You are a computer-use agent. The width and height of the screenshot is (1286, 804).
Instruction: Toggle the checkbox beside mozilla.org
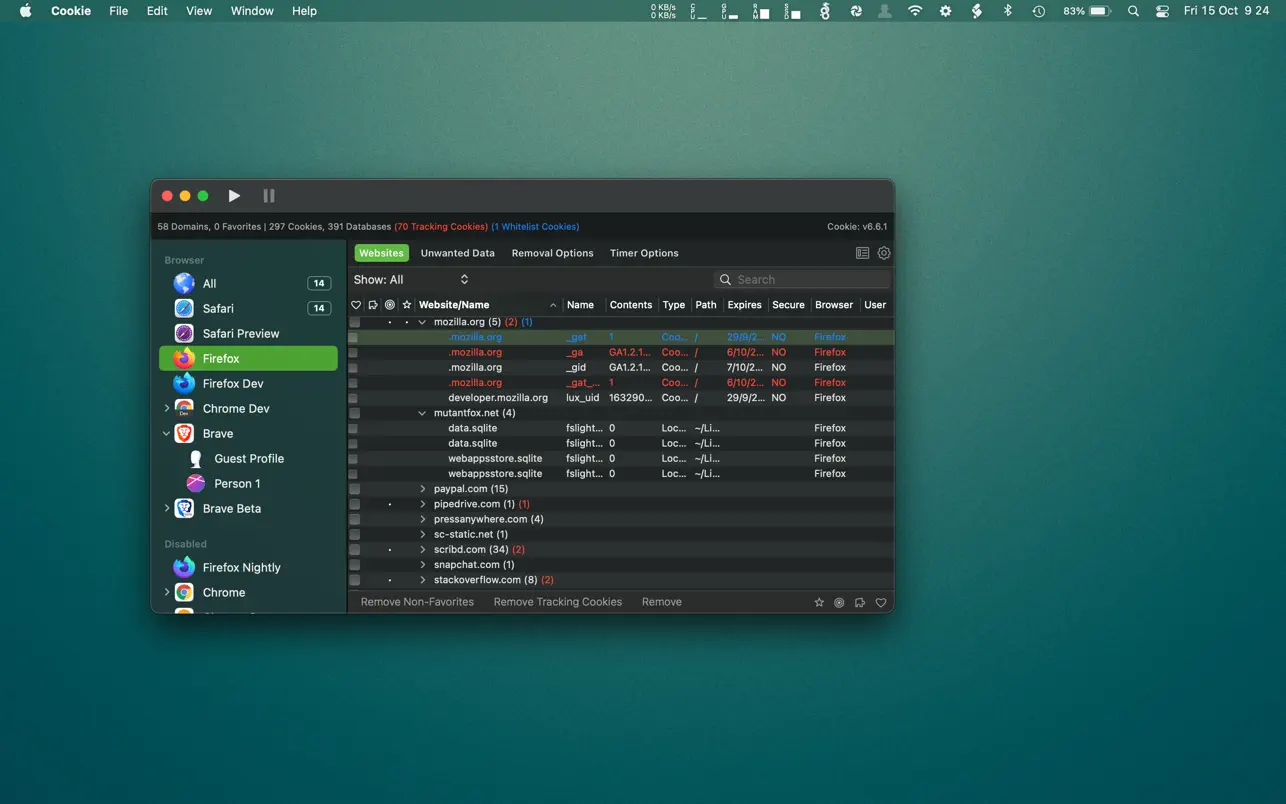pyautogui.click(x=354, y=322)
